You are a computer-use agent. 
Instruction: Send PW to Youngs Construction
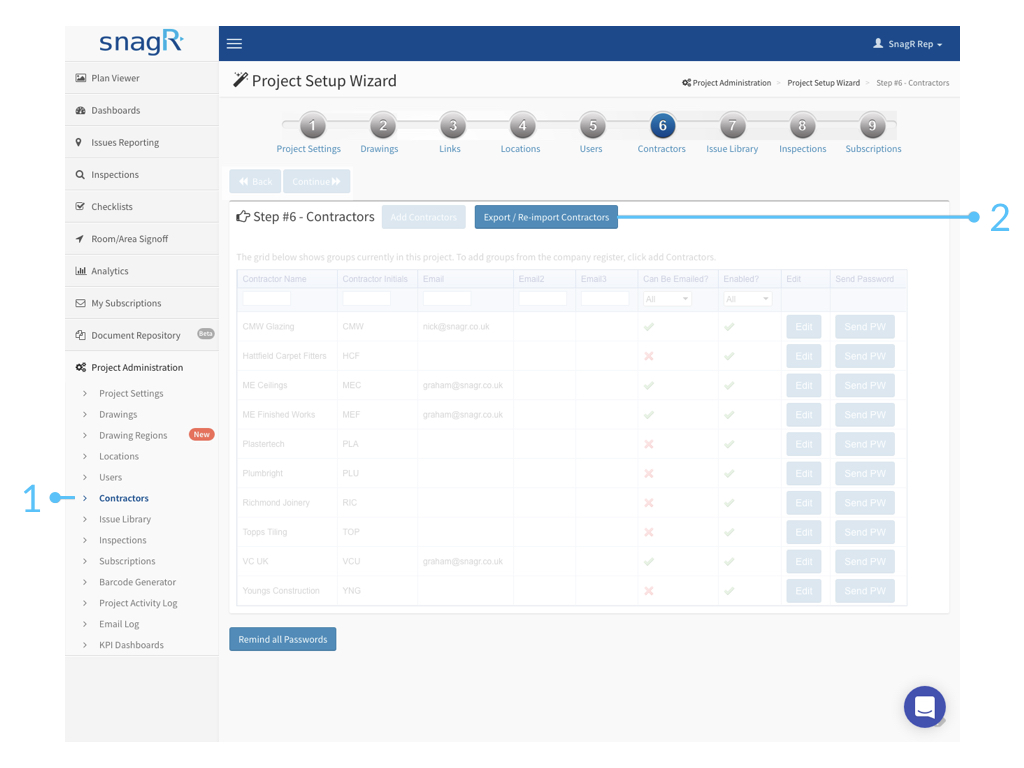(x=865, y=591)
